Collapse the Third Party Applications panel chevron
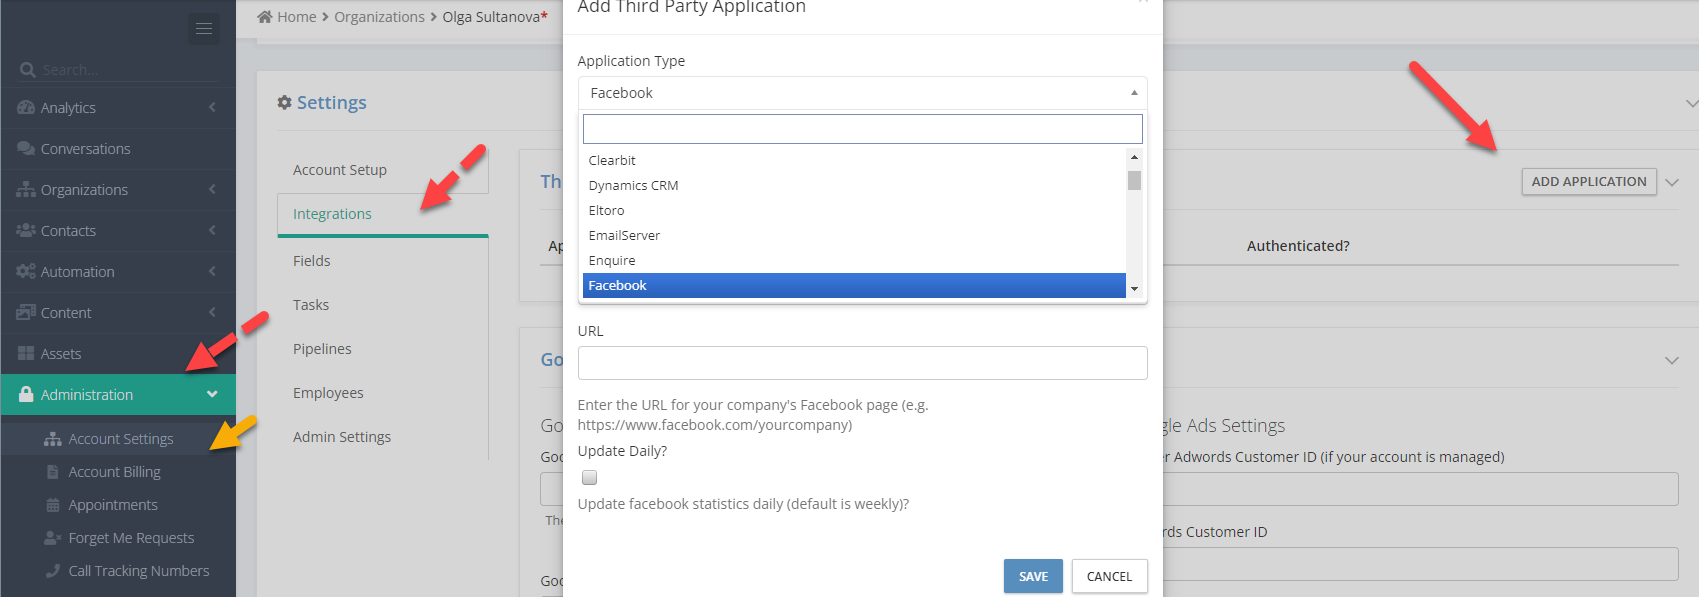Viewport: 1699px width, 597px height. [x=1672, y=182]
